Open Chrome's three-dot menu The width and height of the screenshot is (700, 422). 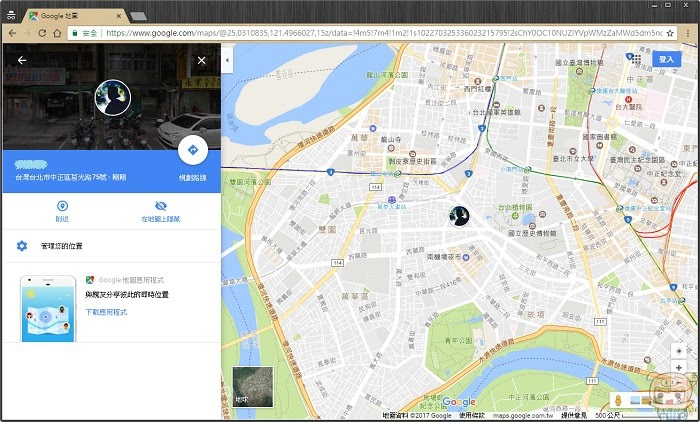(688, 33)
